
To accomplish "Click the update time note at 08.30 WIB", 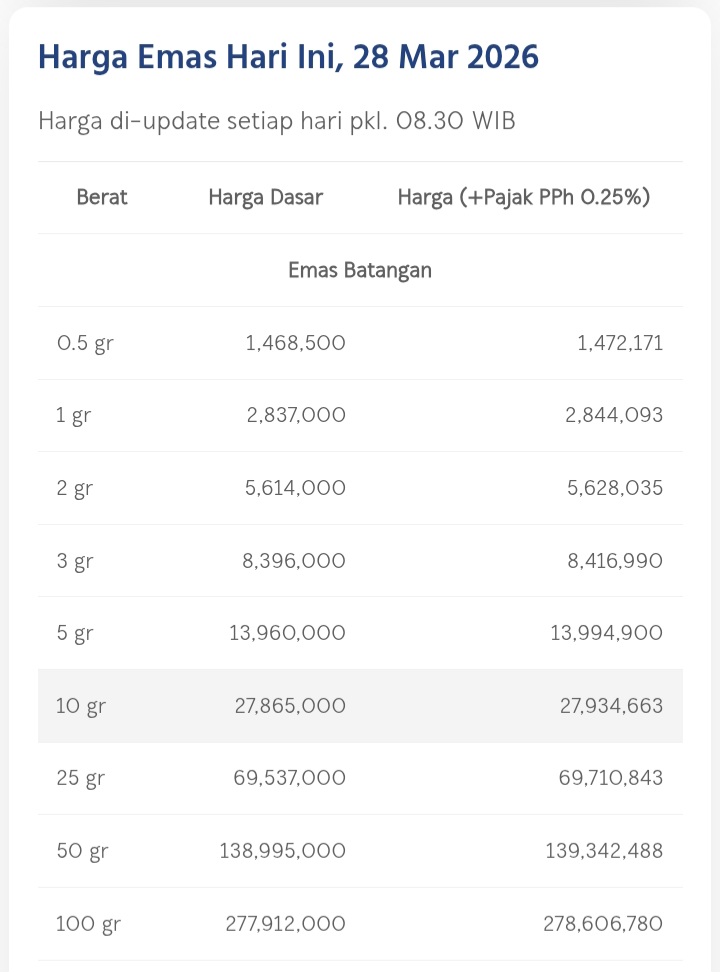I will pos(277,121).
